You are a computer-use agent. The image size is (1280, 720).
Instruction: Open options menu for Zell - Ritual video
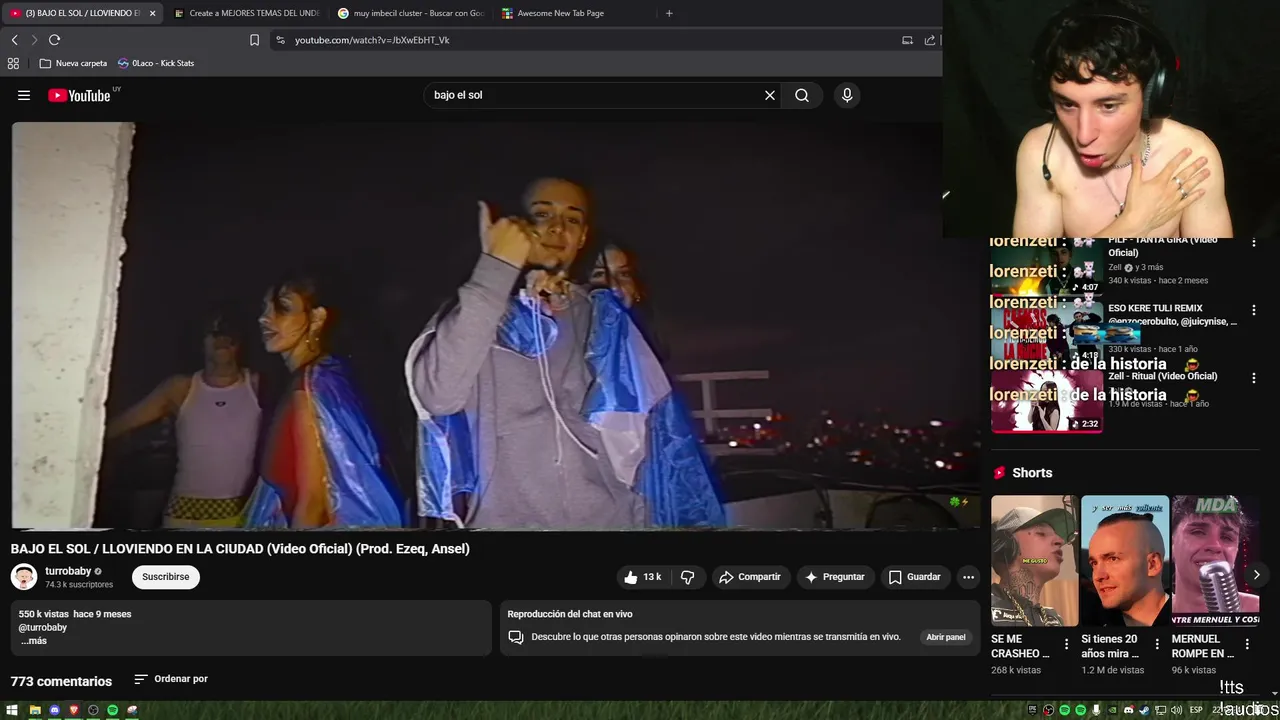1253,378
